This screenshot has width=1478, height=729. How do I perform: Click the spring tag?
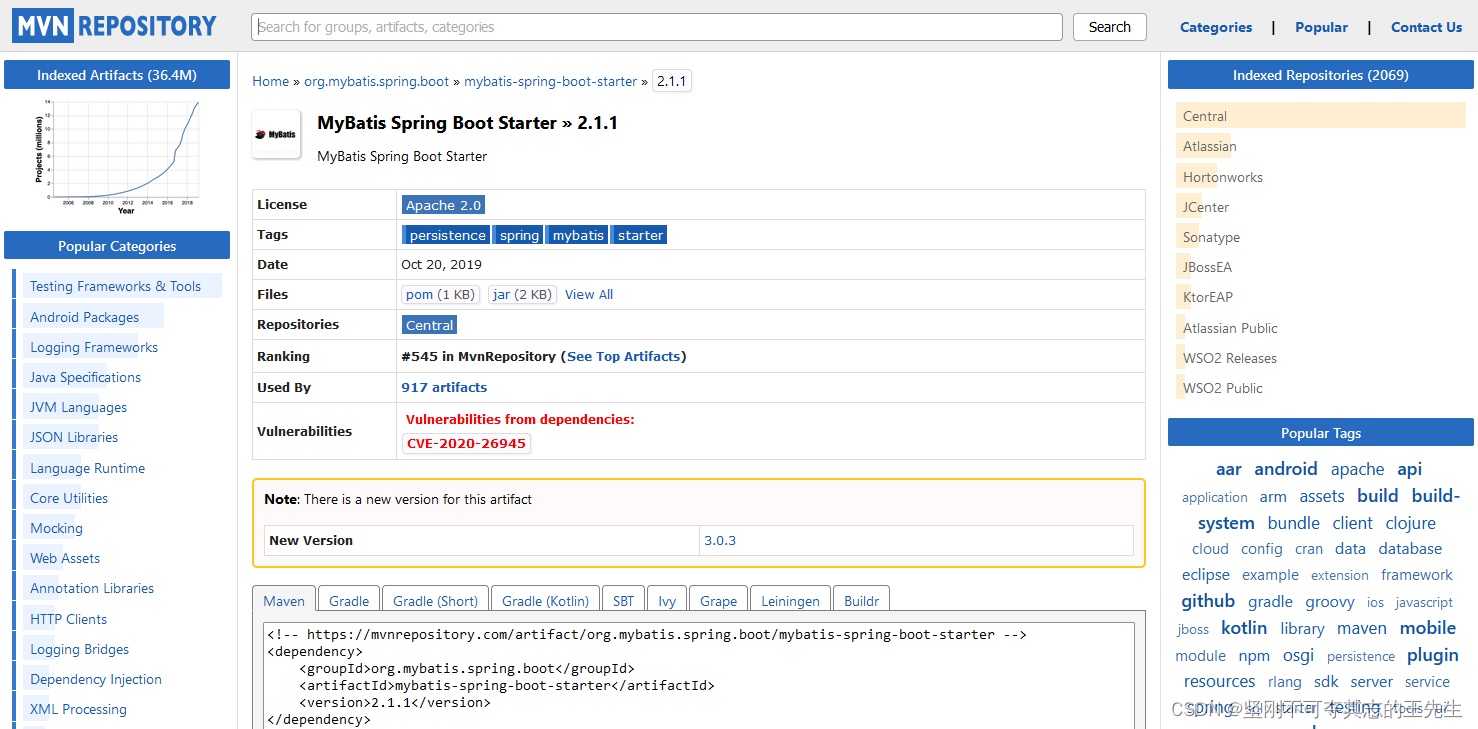(520, 235)
